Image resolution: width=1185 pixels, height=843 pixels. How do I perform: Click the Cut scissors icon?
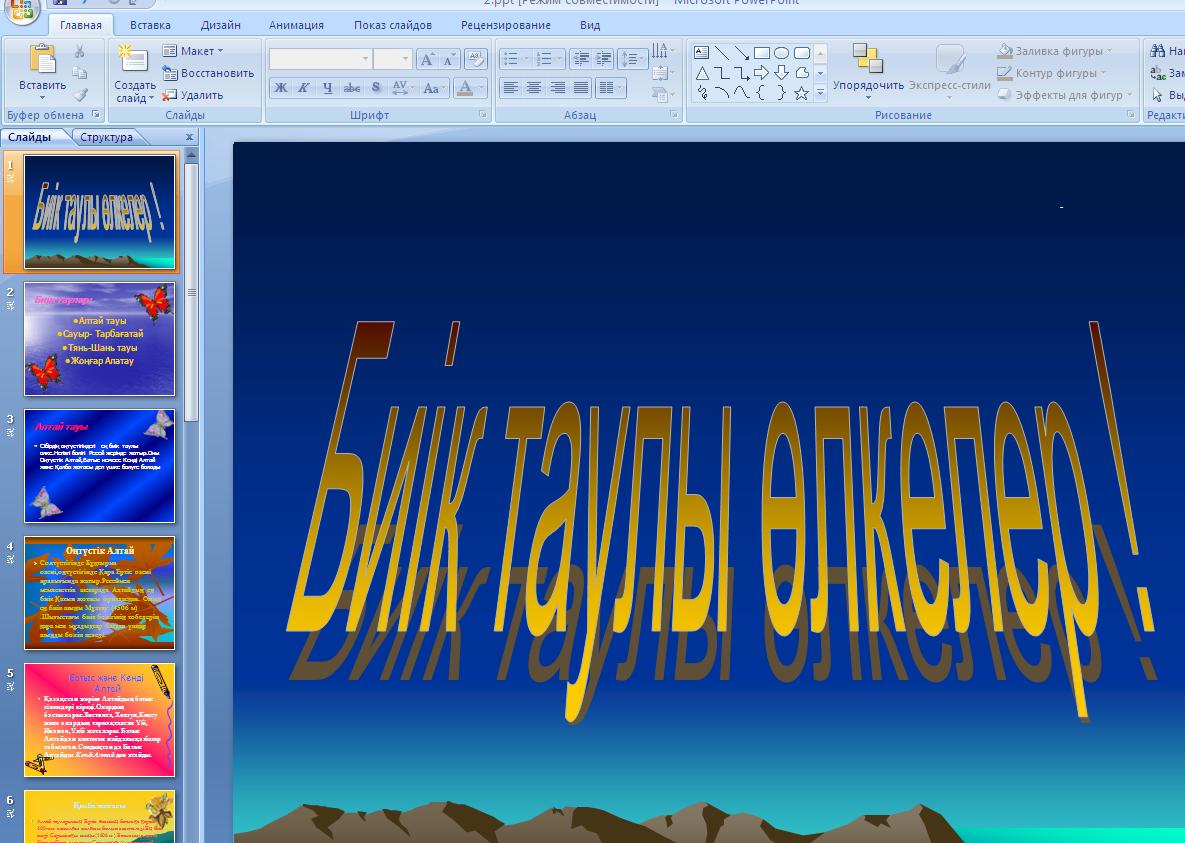(79, 51)
